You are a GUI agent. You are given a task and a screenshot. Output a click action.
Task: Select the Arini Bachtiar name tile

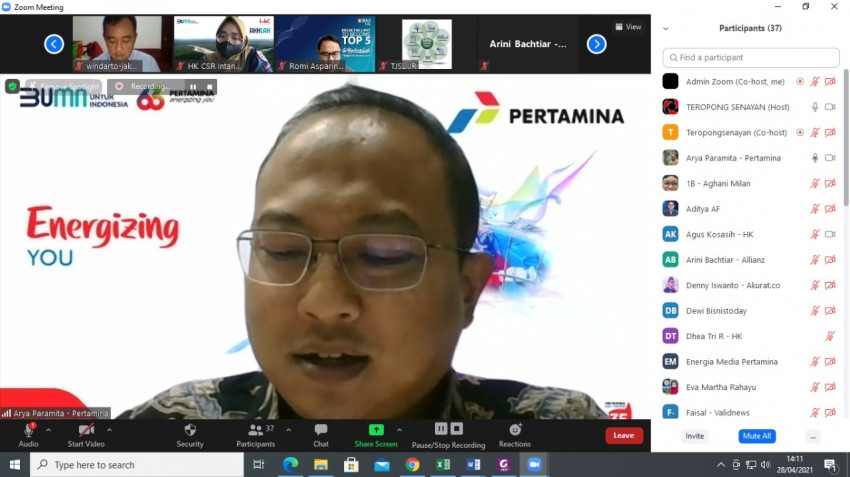click(x=528, y=44)
